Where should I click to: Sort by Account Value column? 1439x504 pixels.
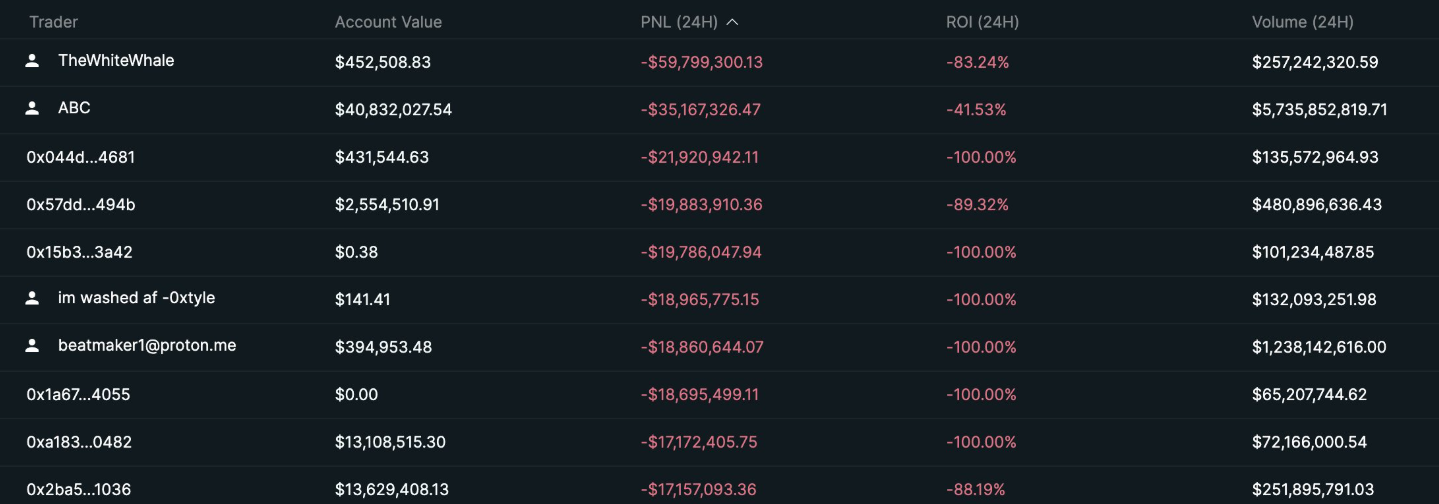point(388,22)
